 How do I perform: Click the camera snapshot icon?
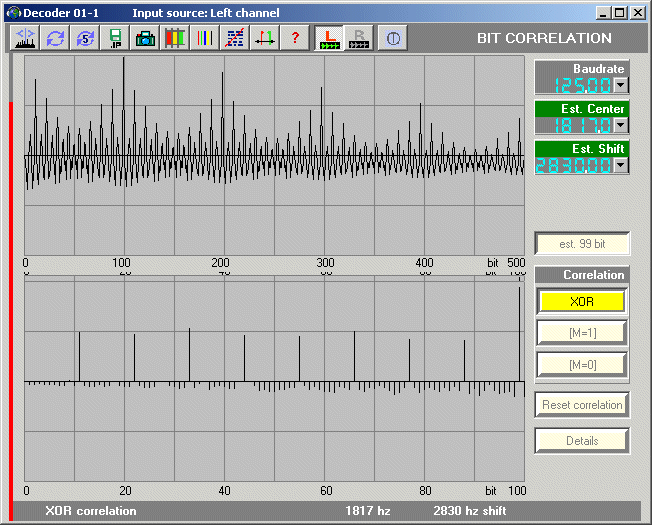tap(145, 38)
